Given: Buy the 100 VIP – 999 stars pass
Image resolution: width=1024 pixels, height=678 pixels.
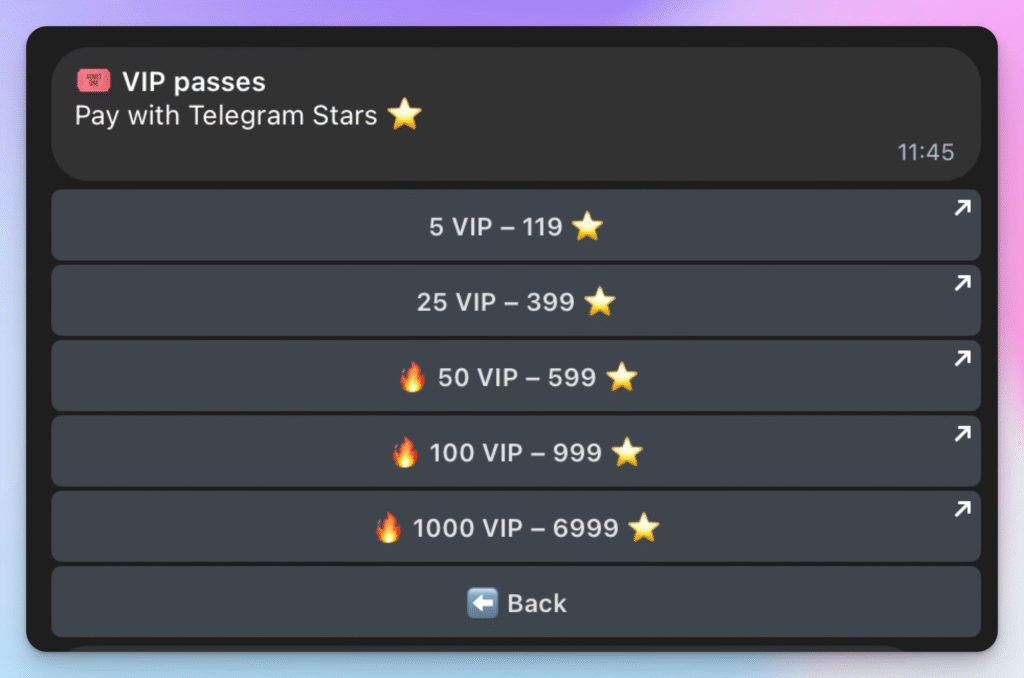Looking at the screenshot, I should pos(515,452).
